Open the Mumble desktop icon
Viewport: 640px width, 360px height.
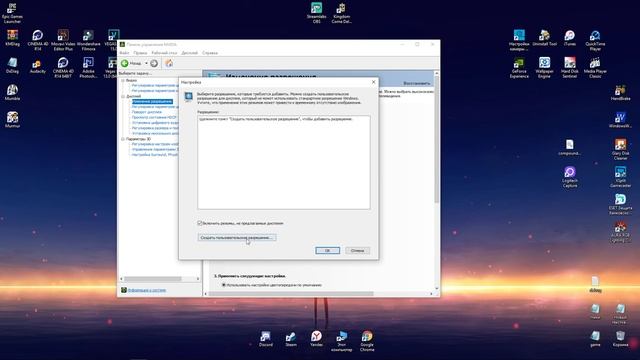(12, 92)
